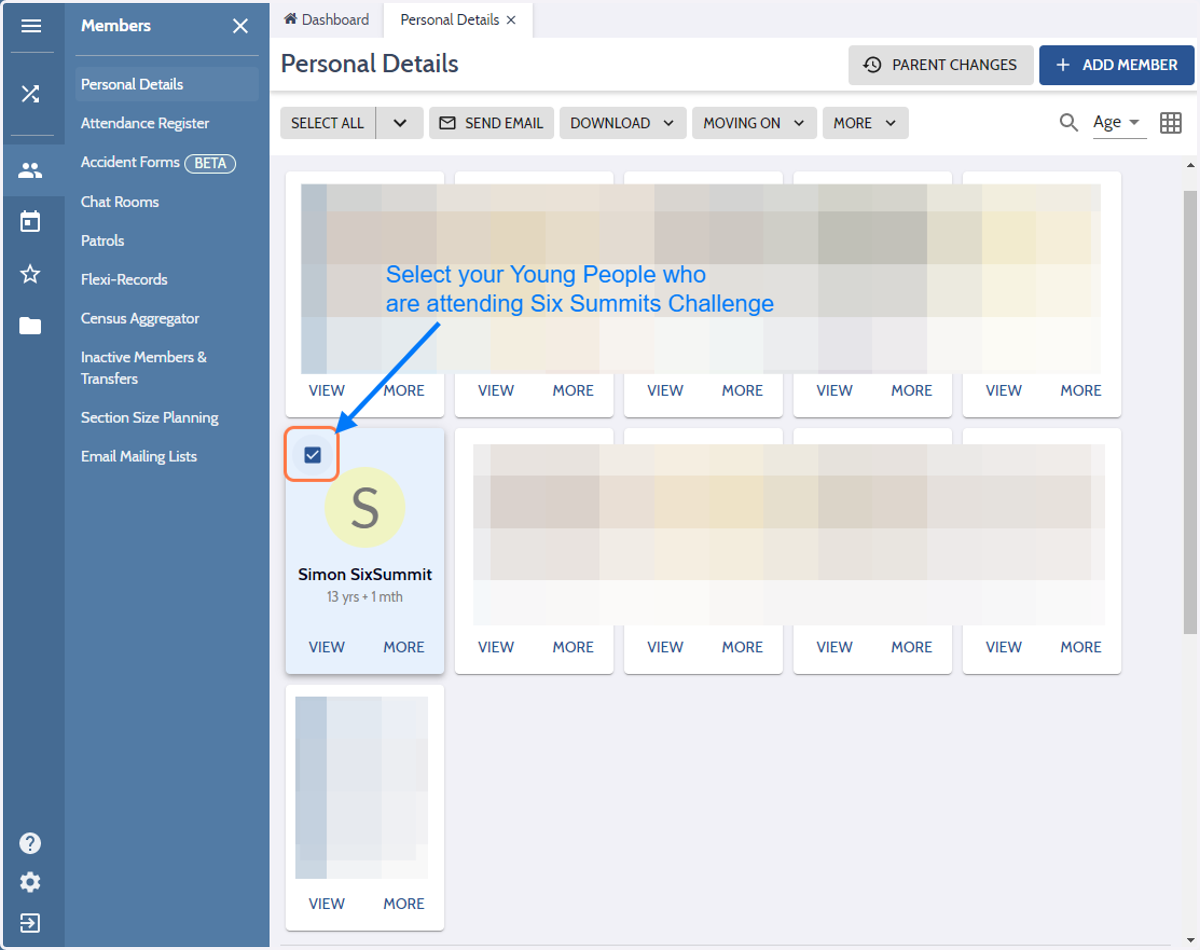Screen dimensions: 1200x950
Task: Uncheck Simon SixSummit's checkbox
Action: click(313, 455)
